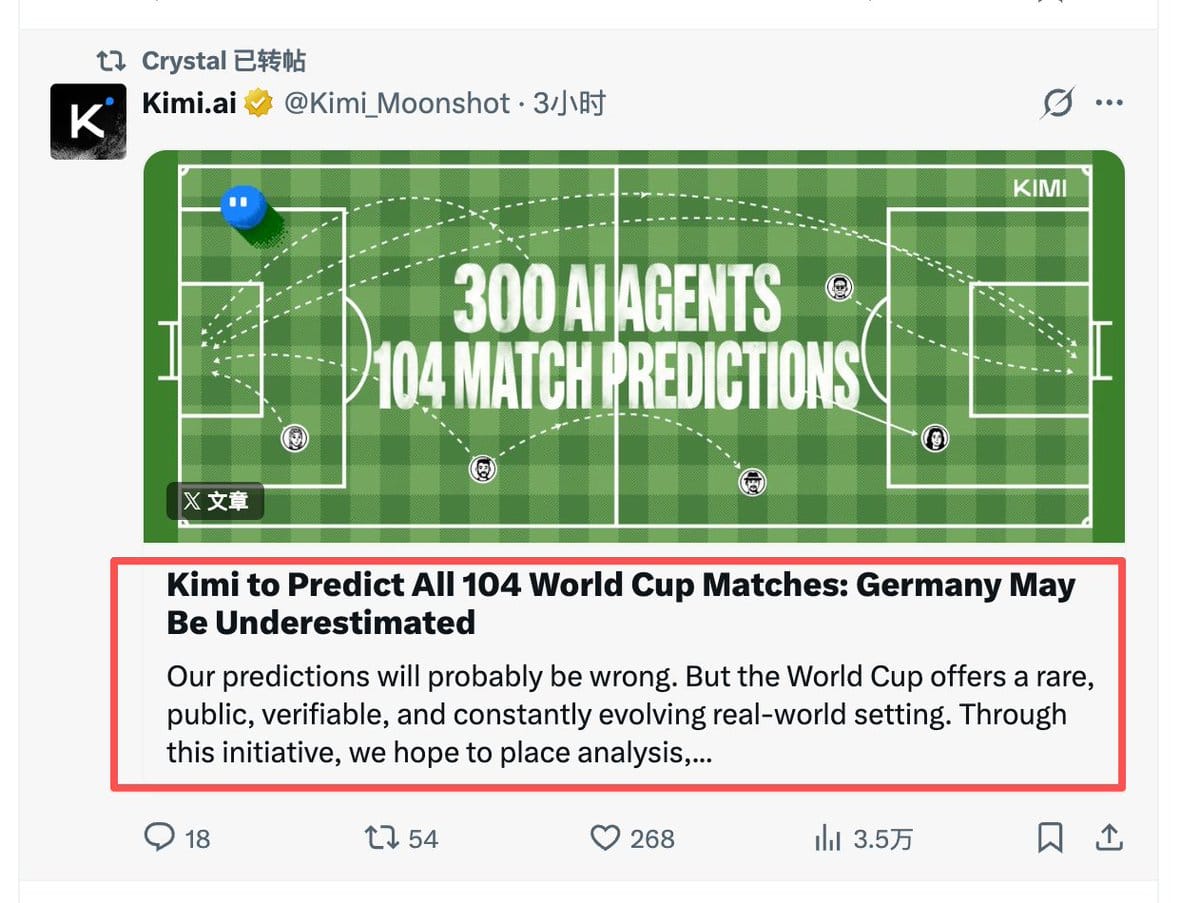
Task: Open Kimi.ai display name link
Action: [x=190, y=103]
